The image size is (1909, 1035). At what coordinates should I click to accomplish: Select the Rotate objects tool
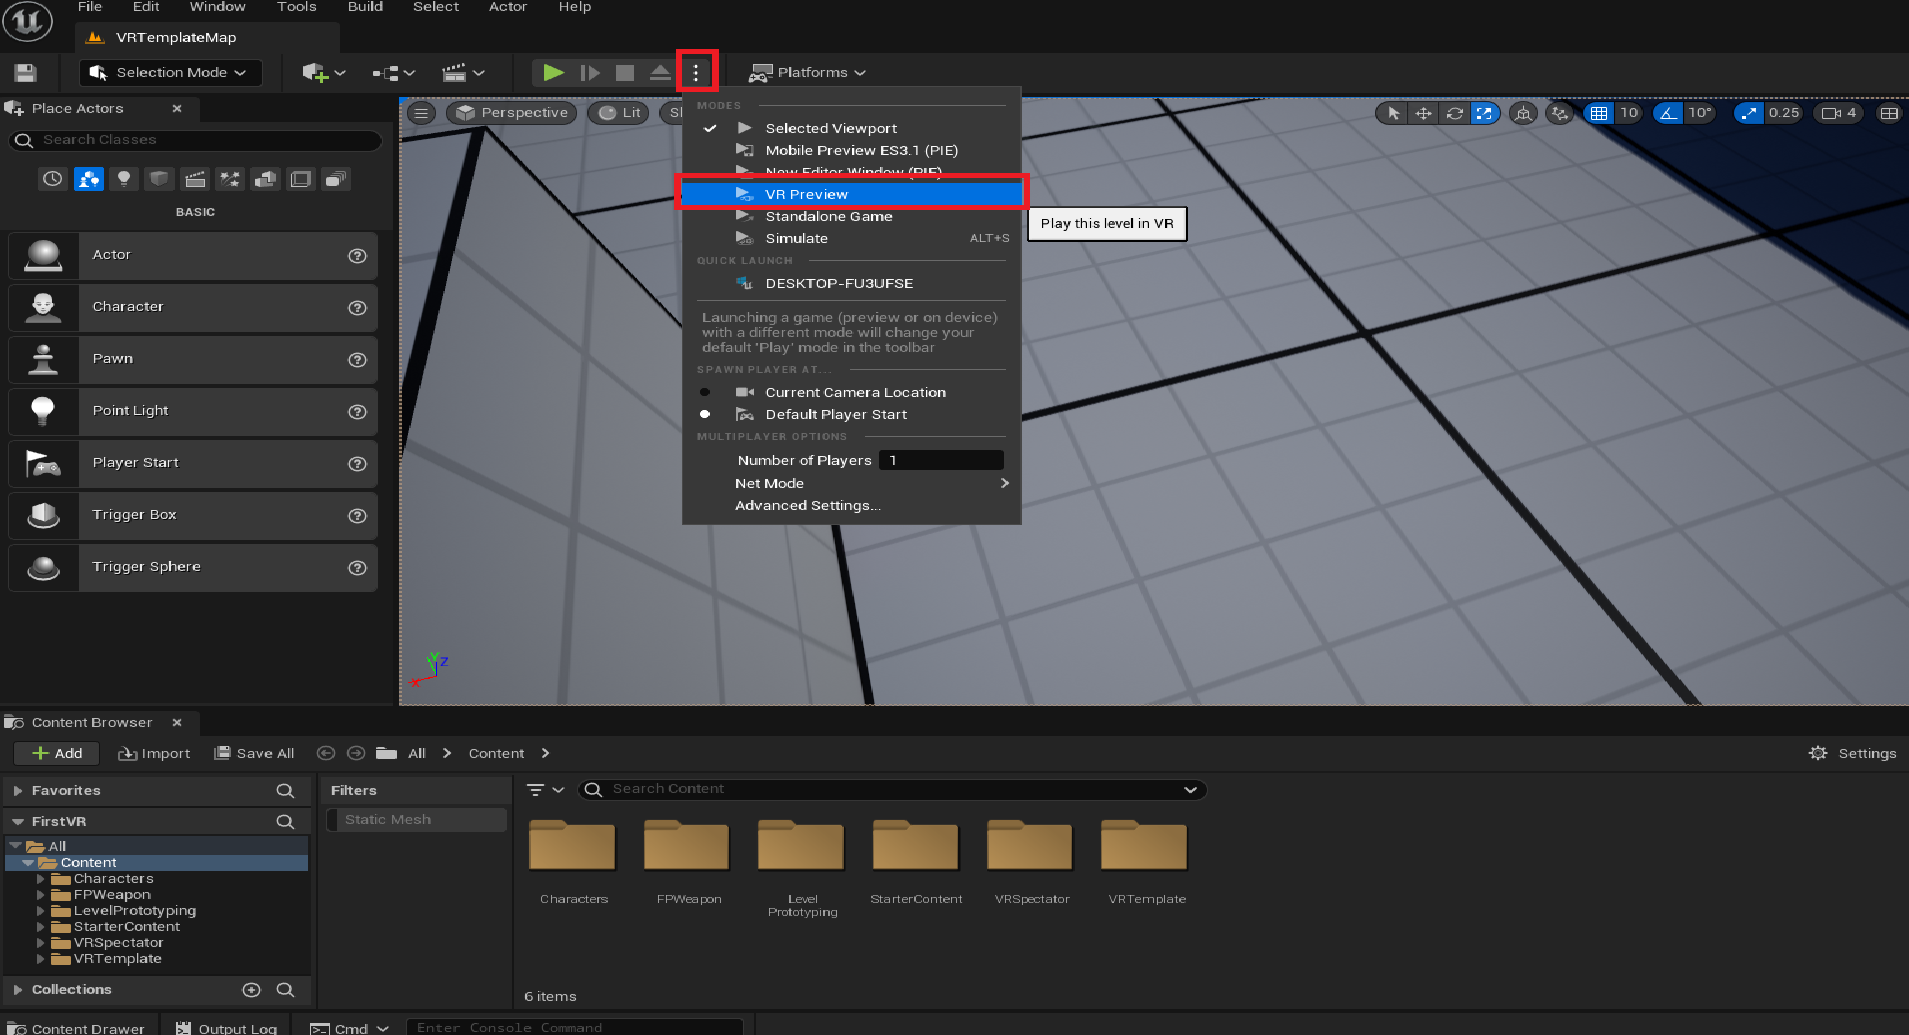[1454, 113]
